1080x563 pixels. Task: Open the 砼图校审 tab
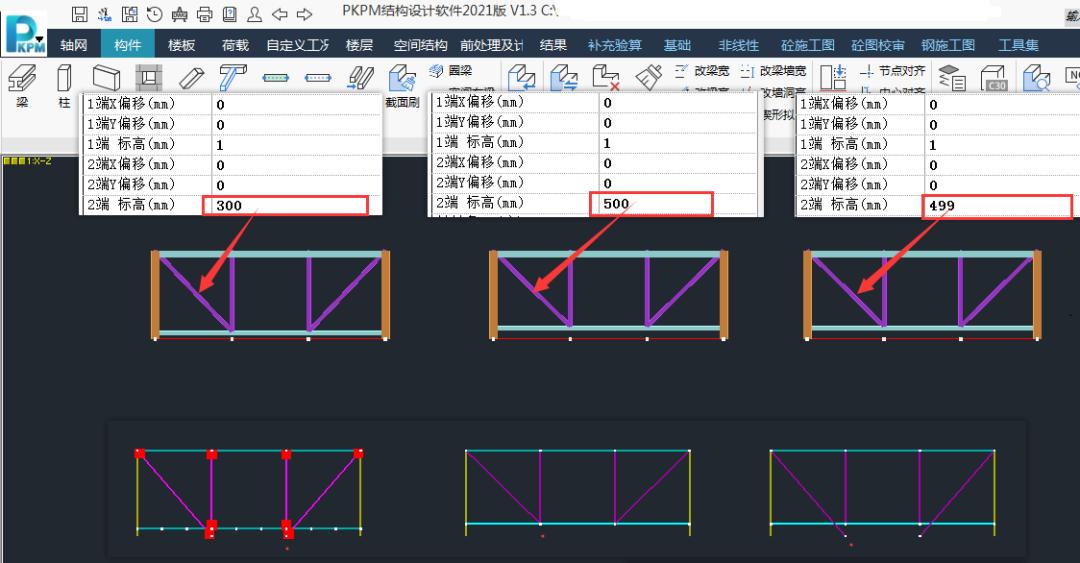[x=878, y=45]
